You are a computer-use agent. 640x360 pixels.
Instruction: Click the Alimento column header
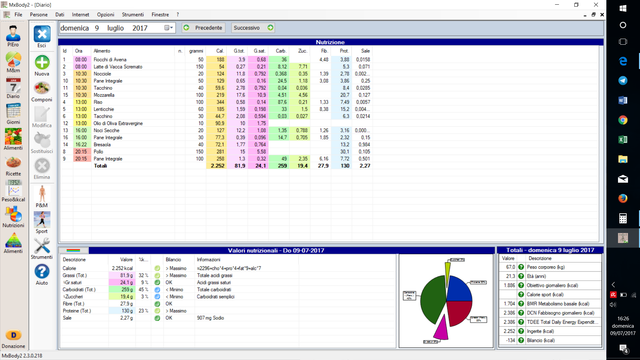coord(102,51)
